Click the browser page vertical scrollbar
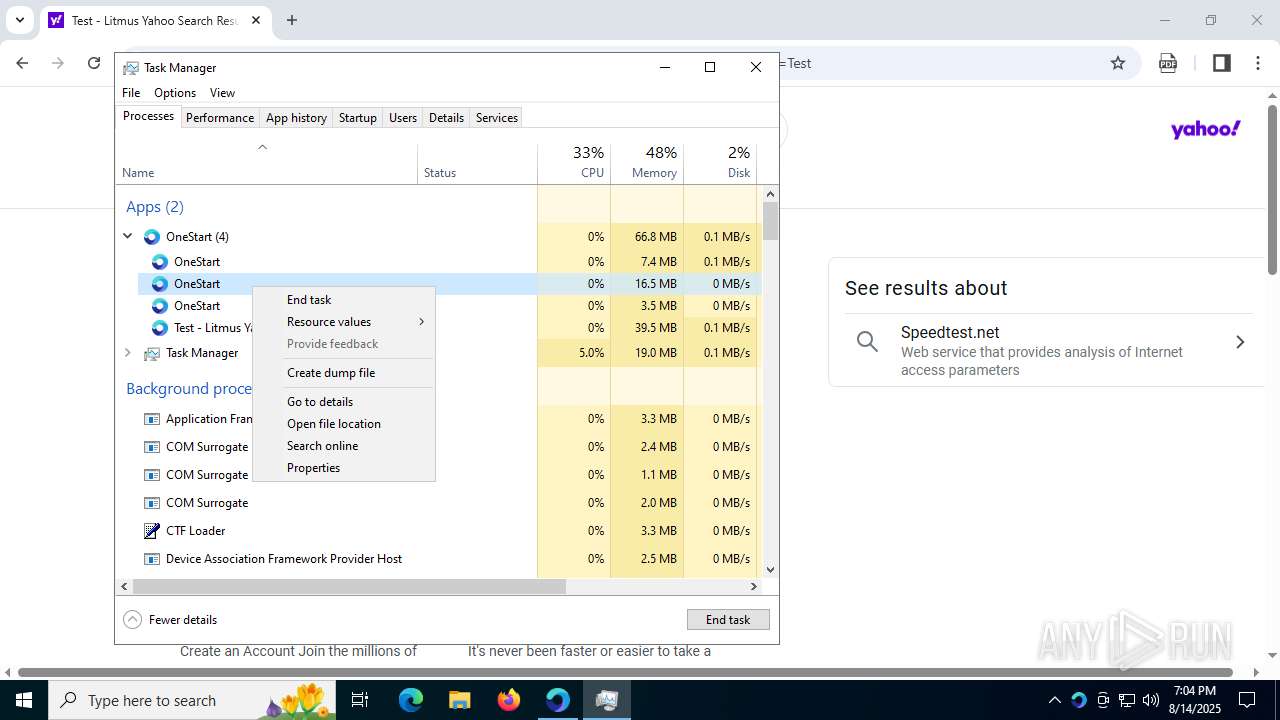This screenshot has height=720, width=1280. [x=1272, y=190]
